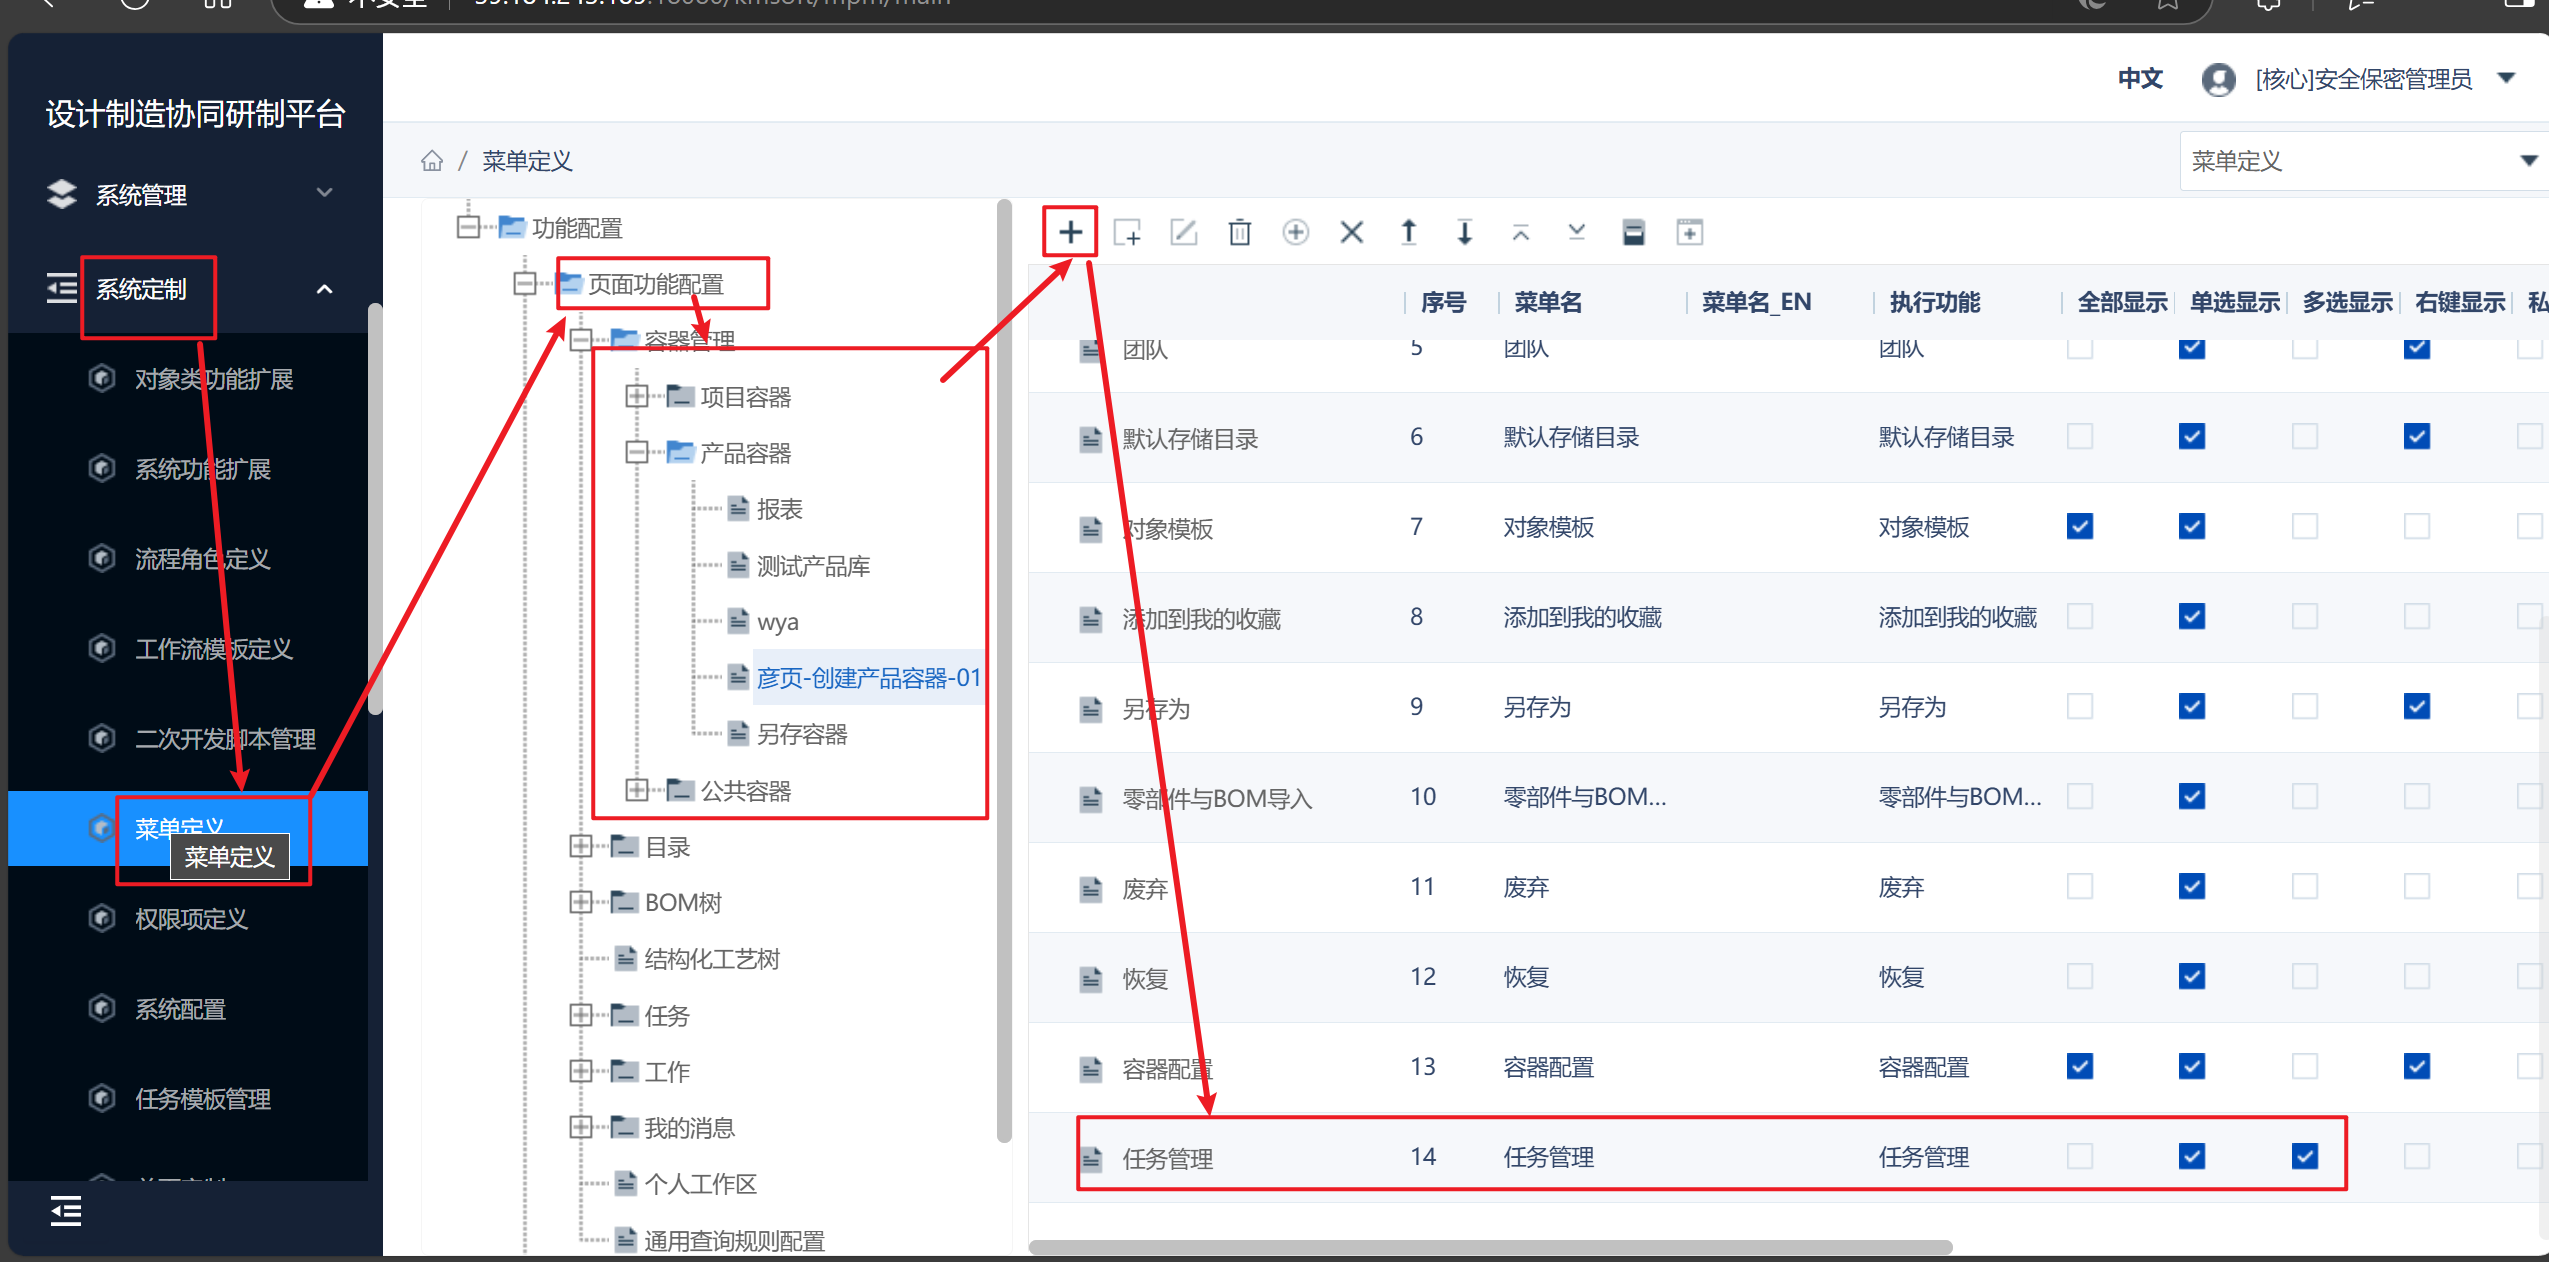
Task: Collapse the 页面功能配置 tree node
Action: pyautogui.click(x=524, y=284)
